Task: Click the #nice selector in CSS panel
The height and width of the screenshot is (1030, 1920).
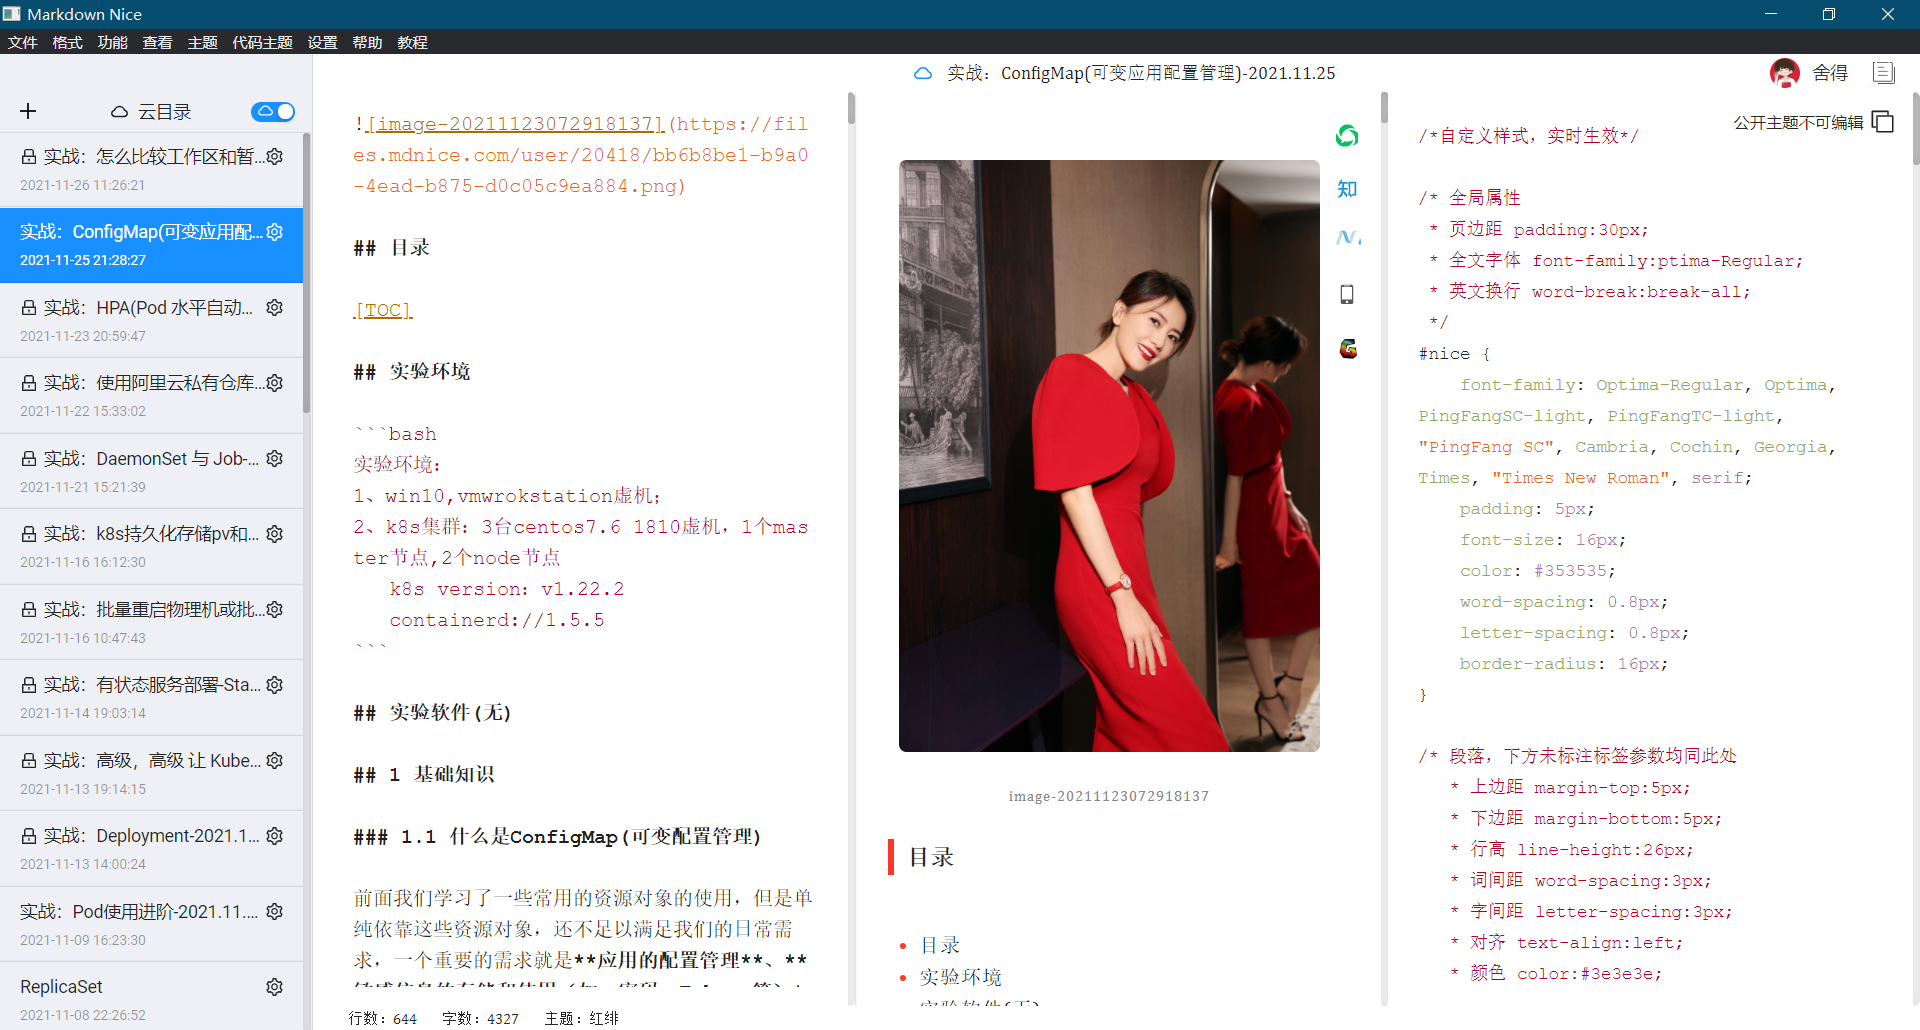Action: pyautogui.click(x=1444, y=354)
